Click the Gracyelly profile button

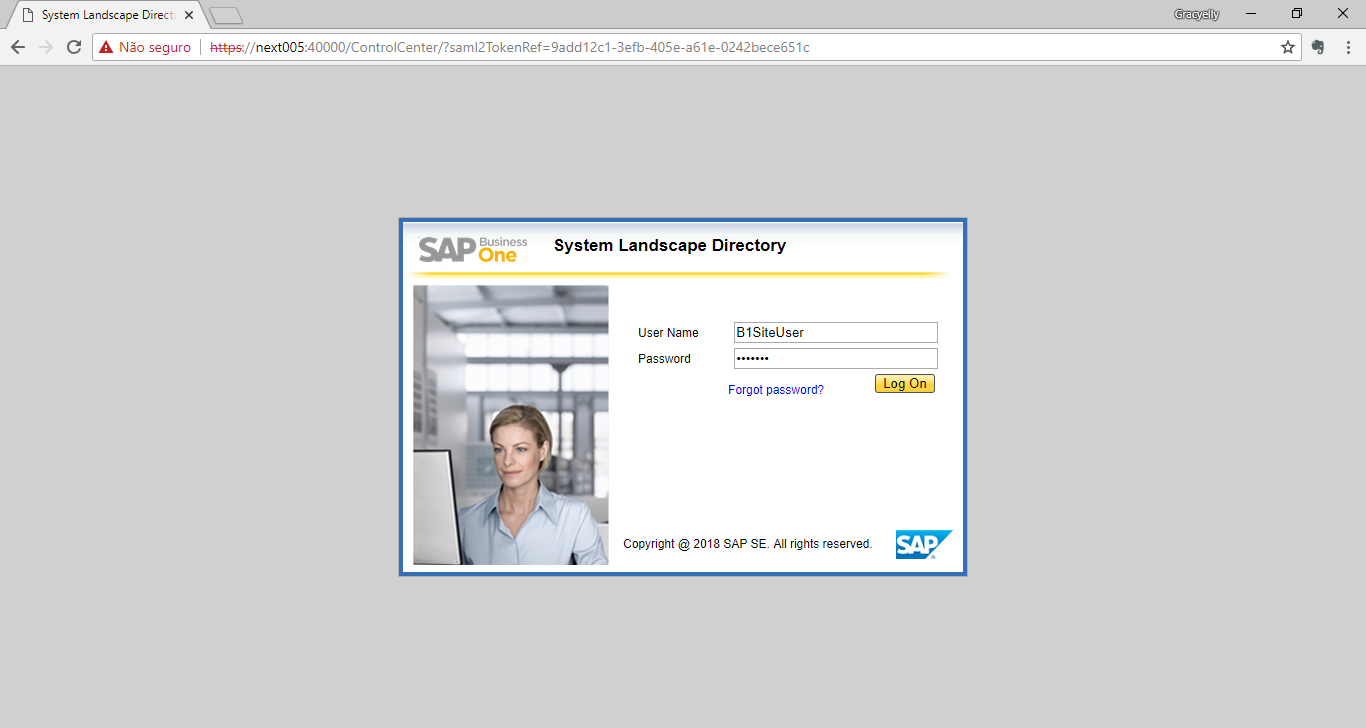[1196, 14]
